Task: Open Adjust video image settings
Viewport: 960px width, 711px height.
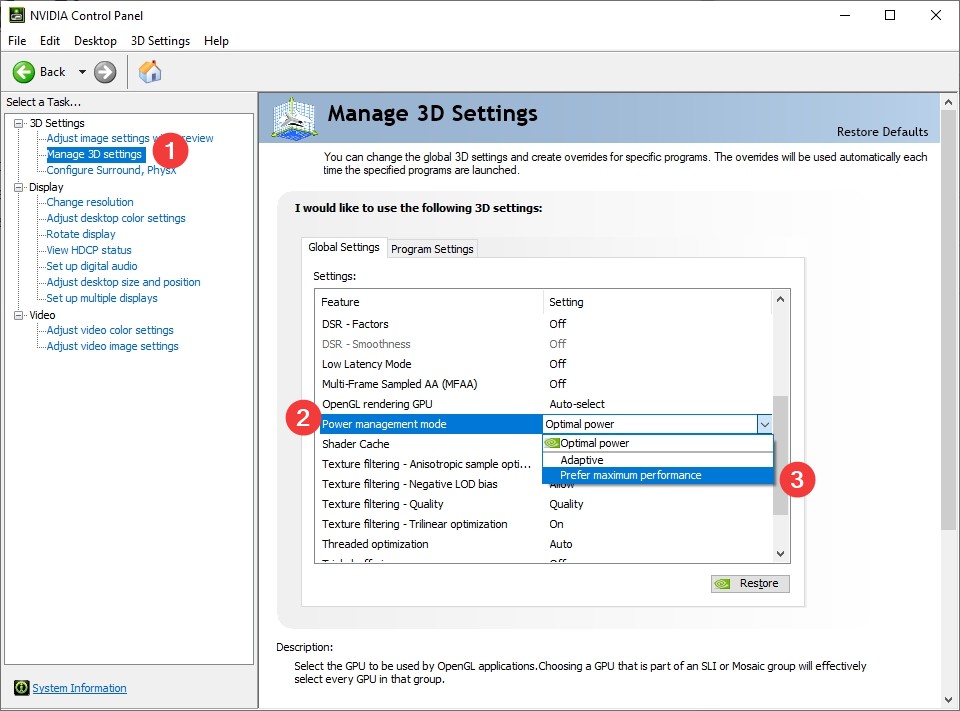Action: (113, 346)
